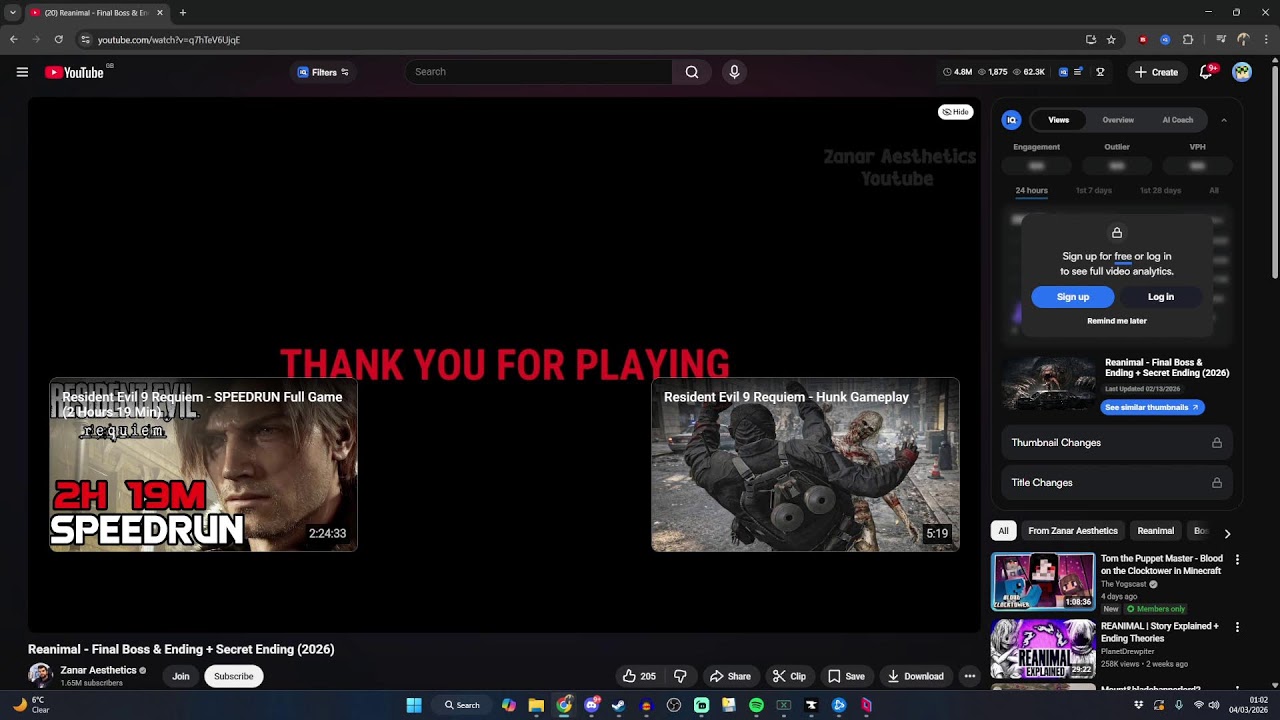Open Chrome media controls icon
Screen dimensions: 1280x720
pyautogui.click(x=1221, y=40)
